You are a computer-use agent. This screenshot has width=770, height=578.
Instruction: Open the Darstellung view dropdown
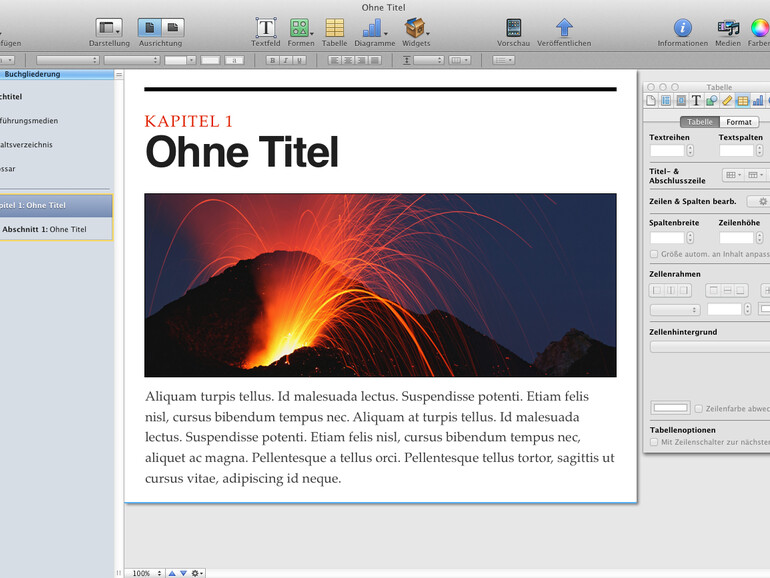tap(109, 28)
